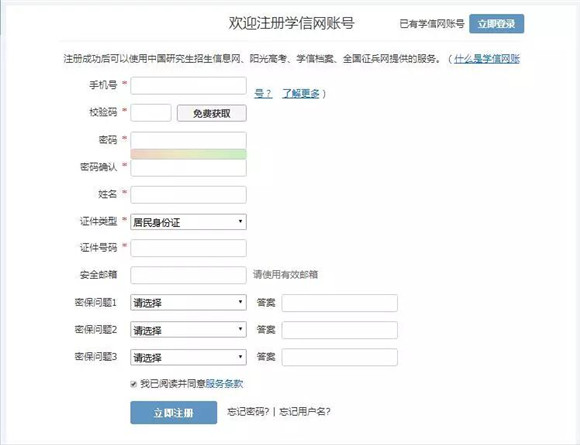580x445 pixels.
Task: Focus the 校验码 input box
Action: tap(151, 113)
